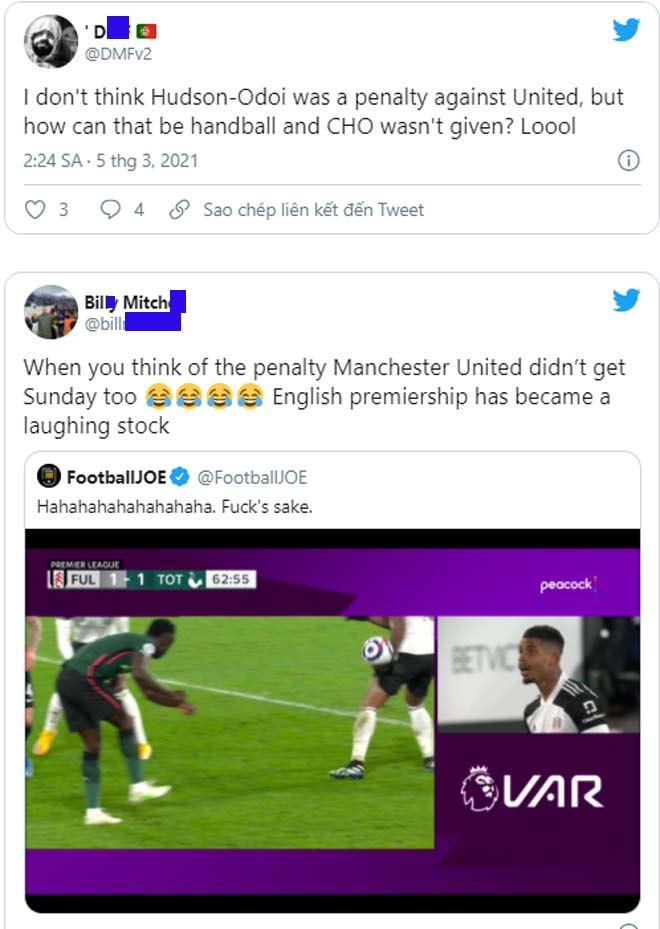Viewport: 660px width, 929px height.
Task: Open the VAR match screenshot image
Action: pyautogui.click(x=332, y=720)
